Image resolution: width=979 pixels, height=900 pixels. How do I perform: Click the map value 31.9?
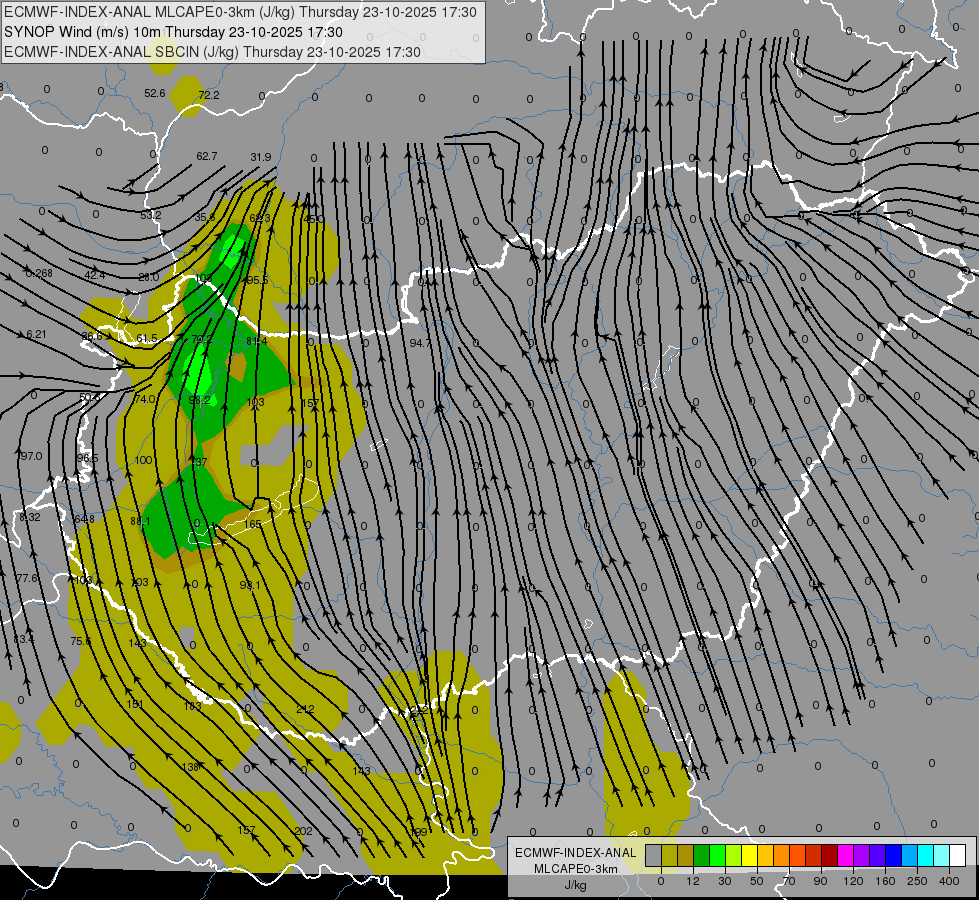[261, 157]
